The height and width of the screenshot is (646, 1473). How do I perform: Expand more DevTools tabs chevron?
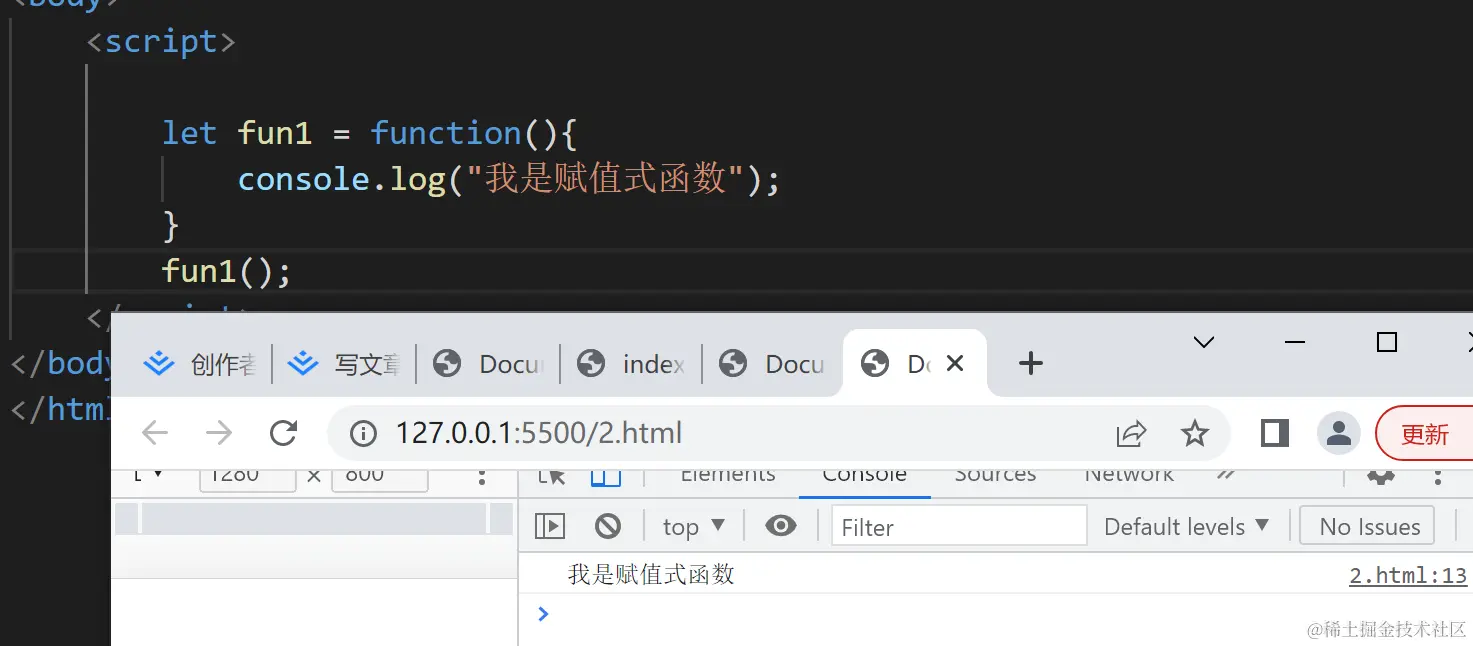[1225, 475]
